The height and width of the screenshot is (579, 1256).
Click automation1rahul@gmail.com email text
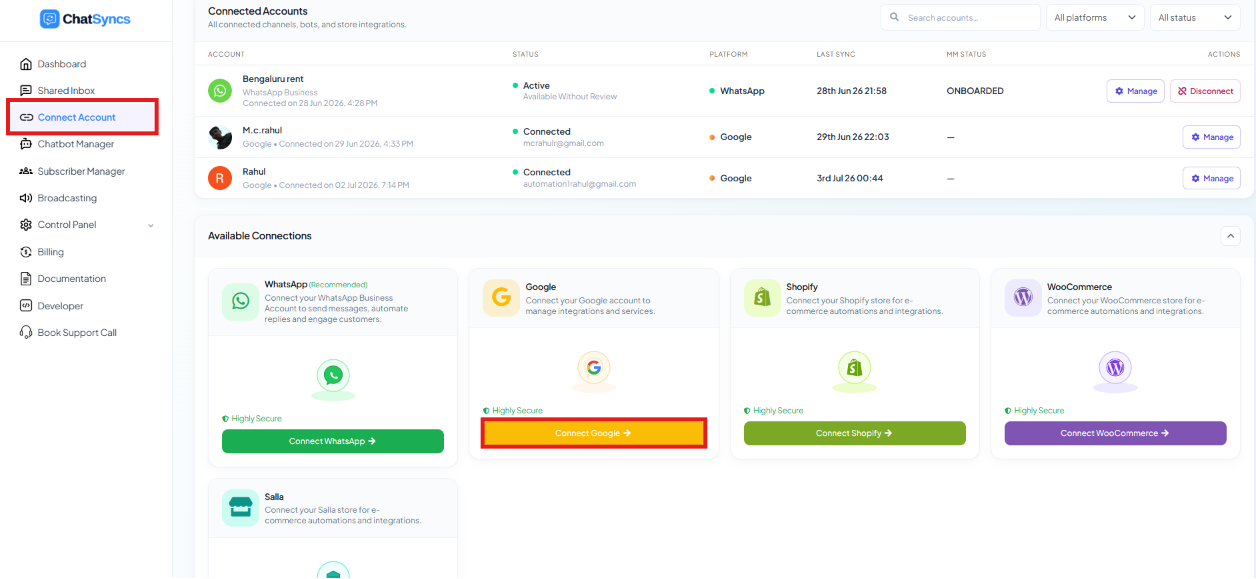pos(579,184)
